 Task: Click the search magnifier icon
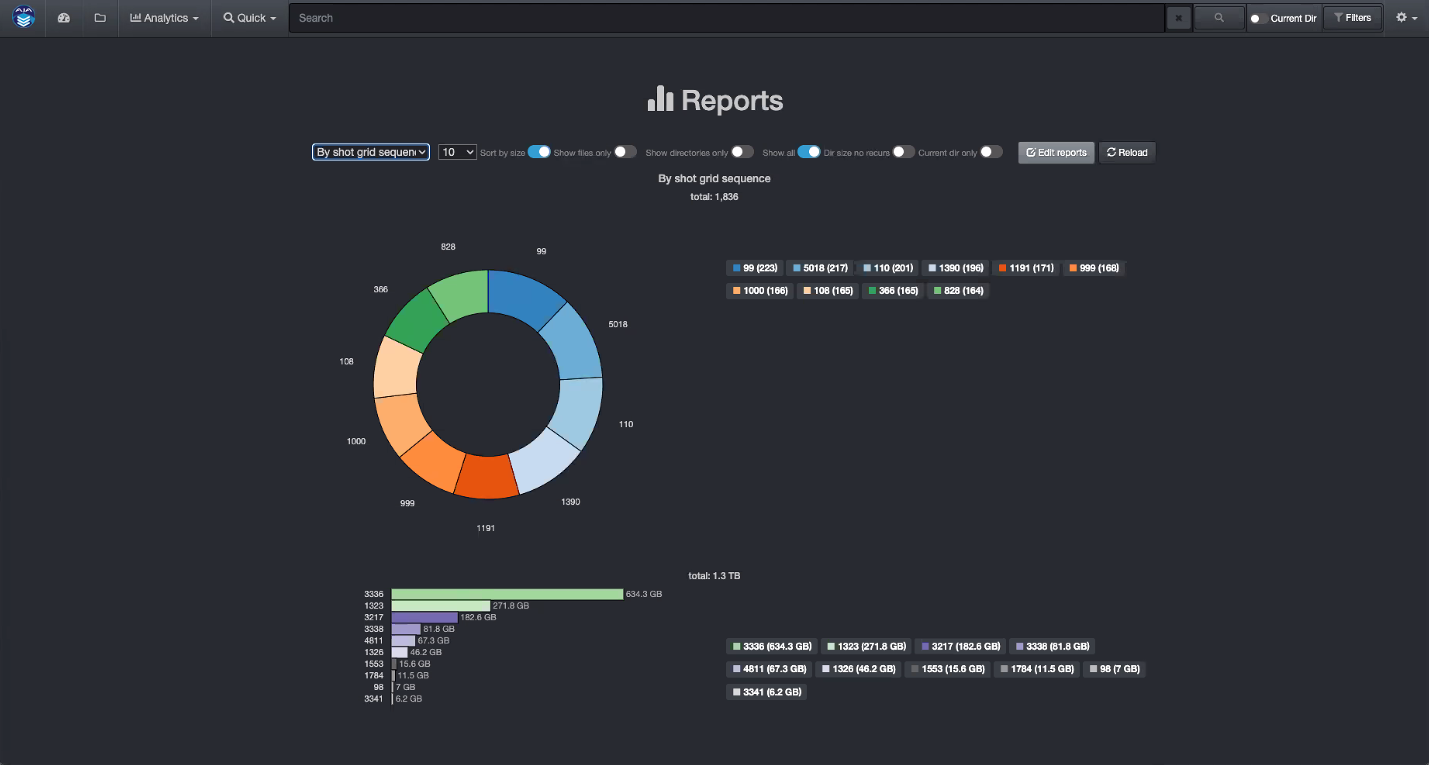[1218, 17]
